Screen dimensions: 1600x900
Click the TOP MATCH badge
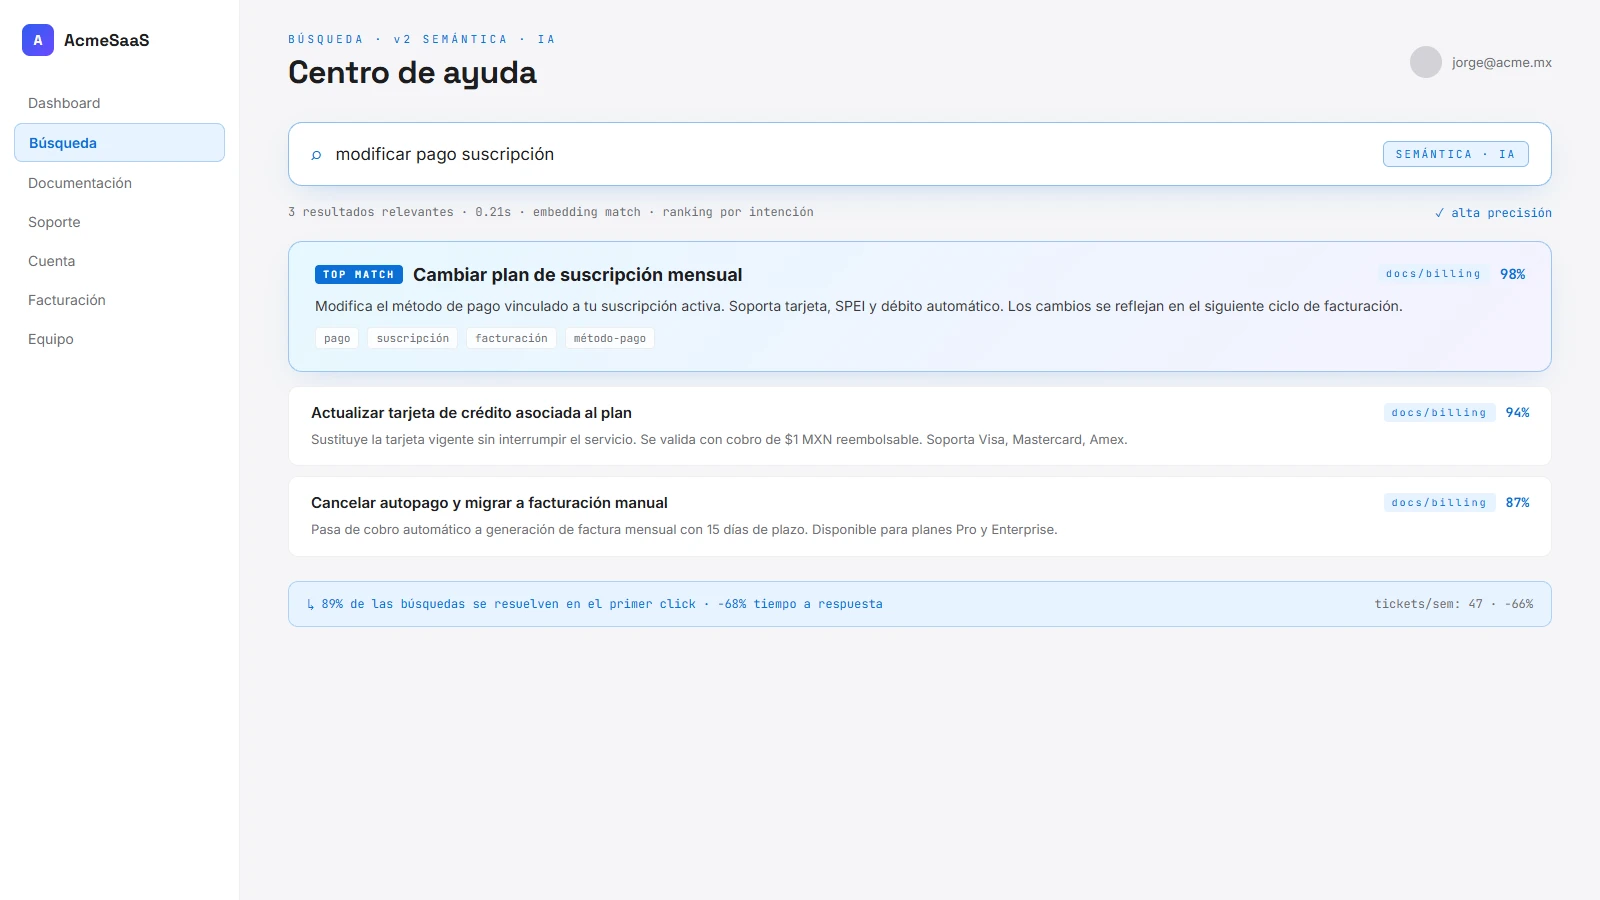click(358, 274)
